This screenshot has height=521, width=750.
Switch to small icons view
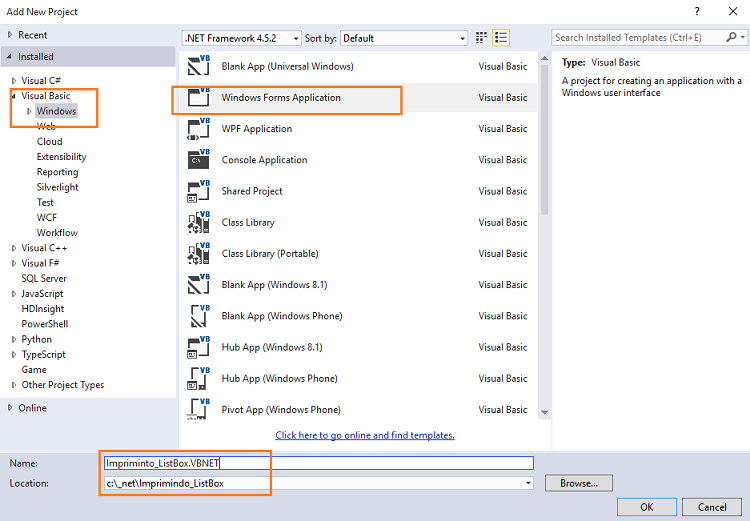coord(481,38)
